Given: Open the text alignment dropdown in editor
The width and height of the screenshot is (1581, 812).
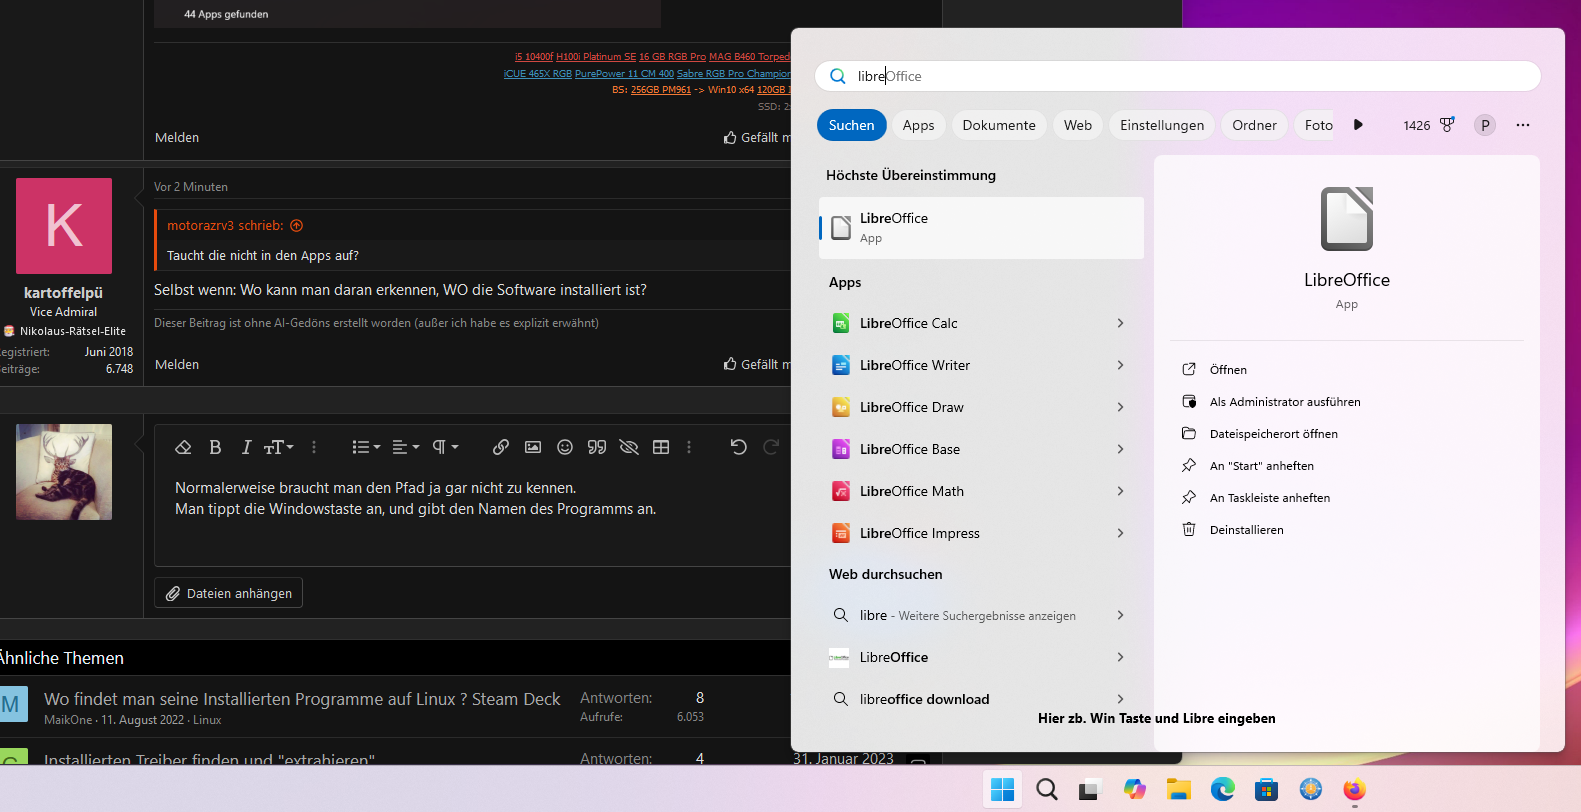Looking at the screenshot, I should tap(405, 447).
